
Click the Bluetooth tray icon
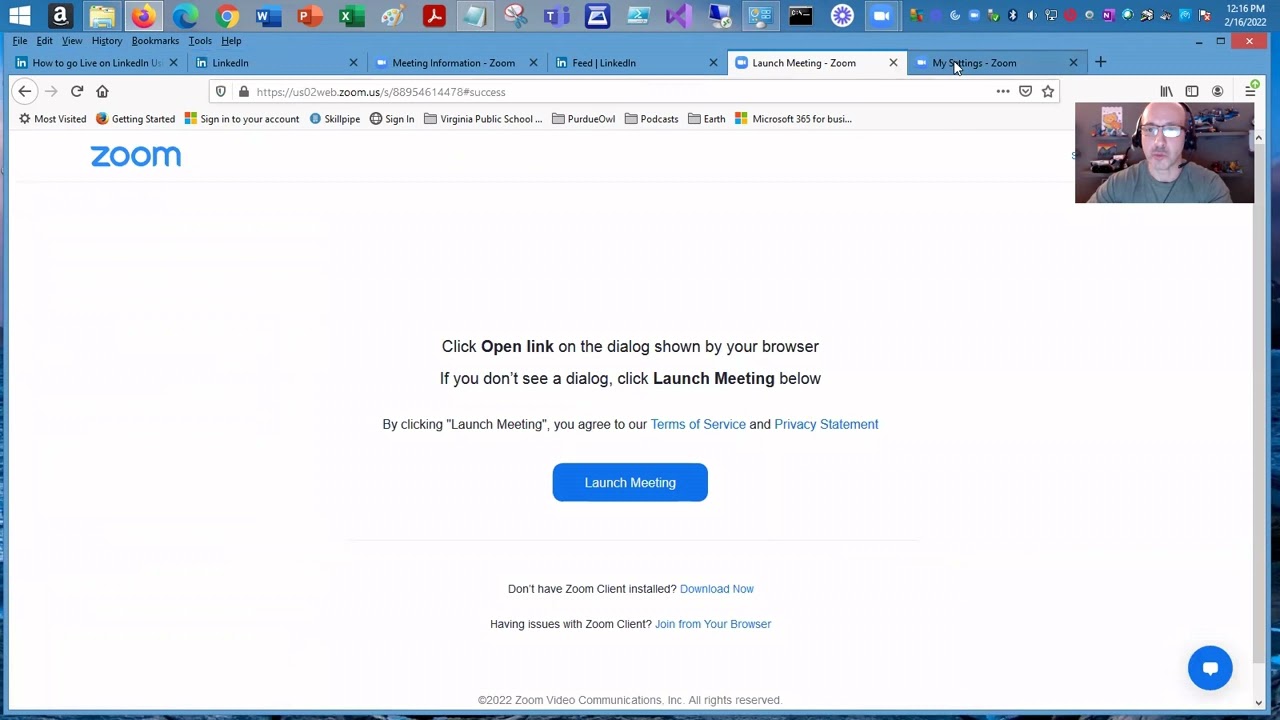pos(1012,15)
